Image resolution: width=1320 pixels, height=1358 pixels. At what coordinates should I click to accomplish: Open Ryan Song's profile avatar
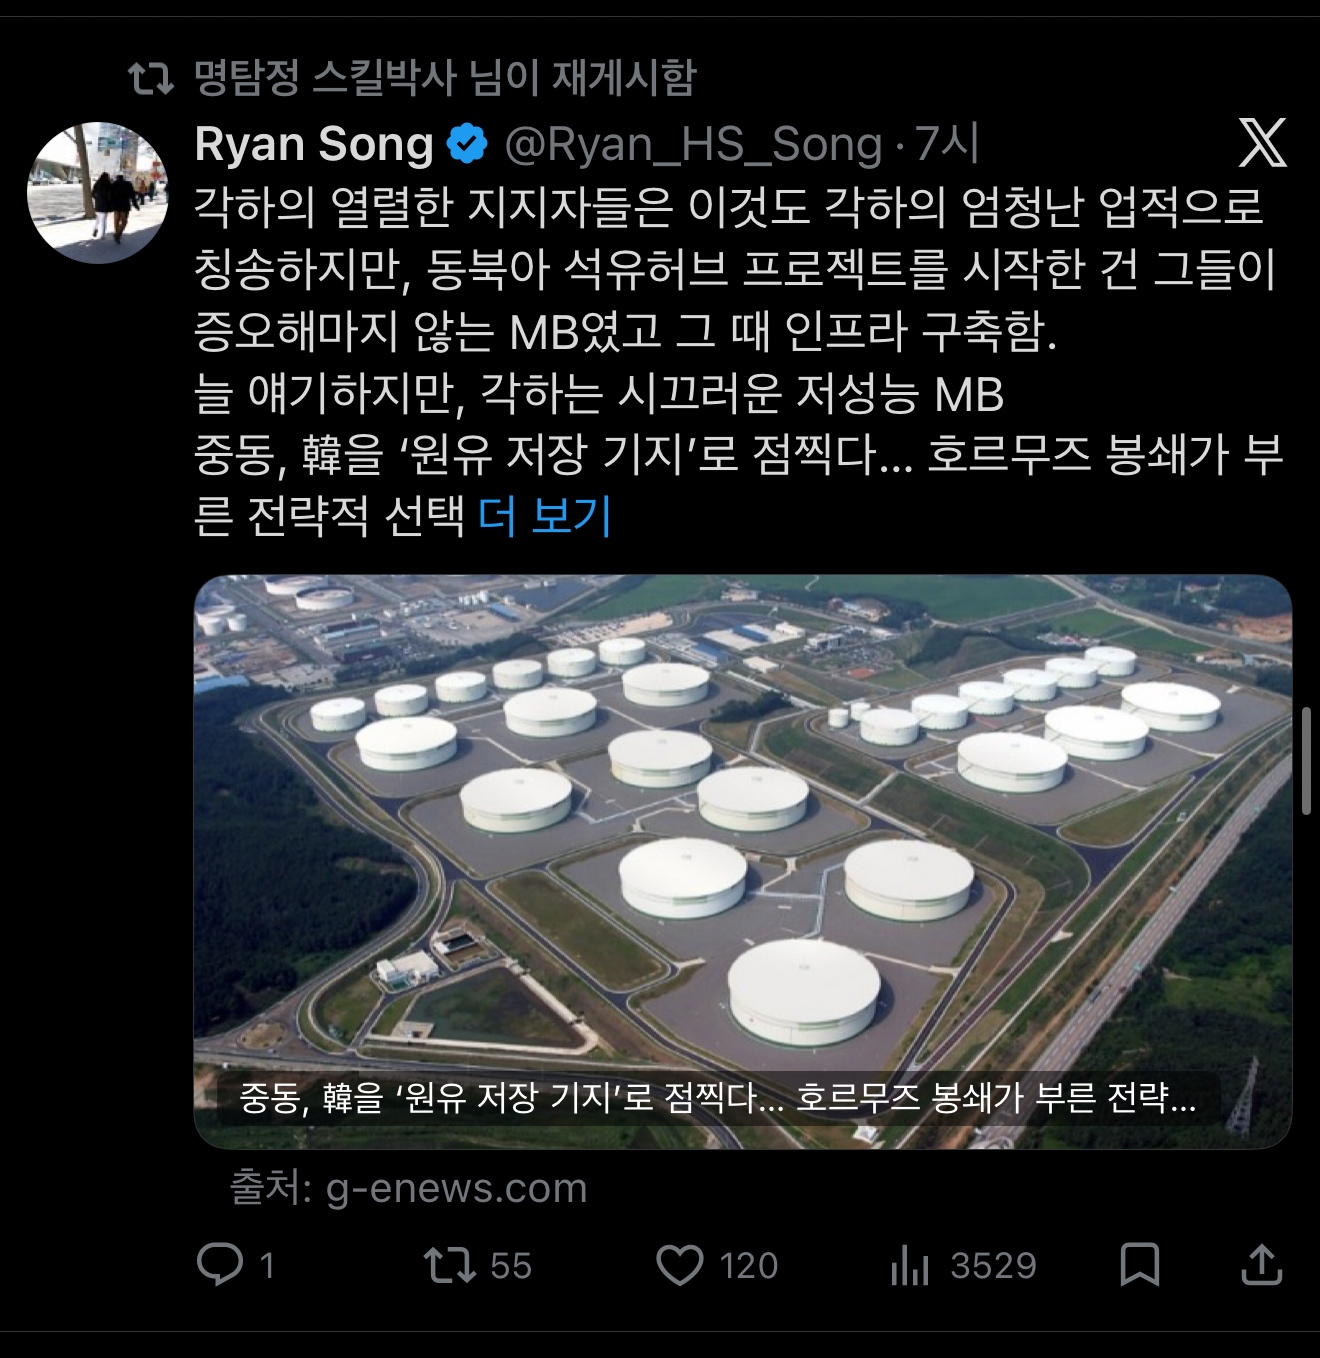(98, 193)
